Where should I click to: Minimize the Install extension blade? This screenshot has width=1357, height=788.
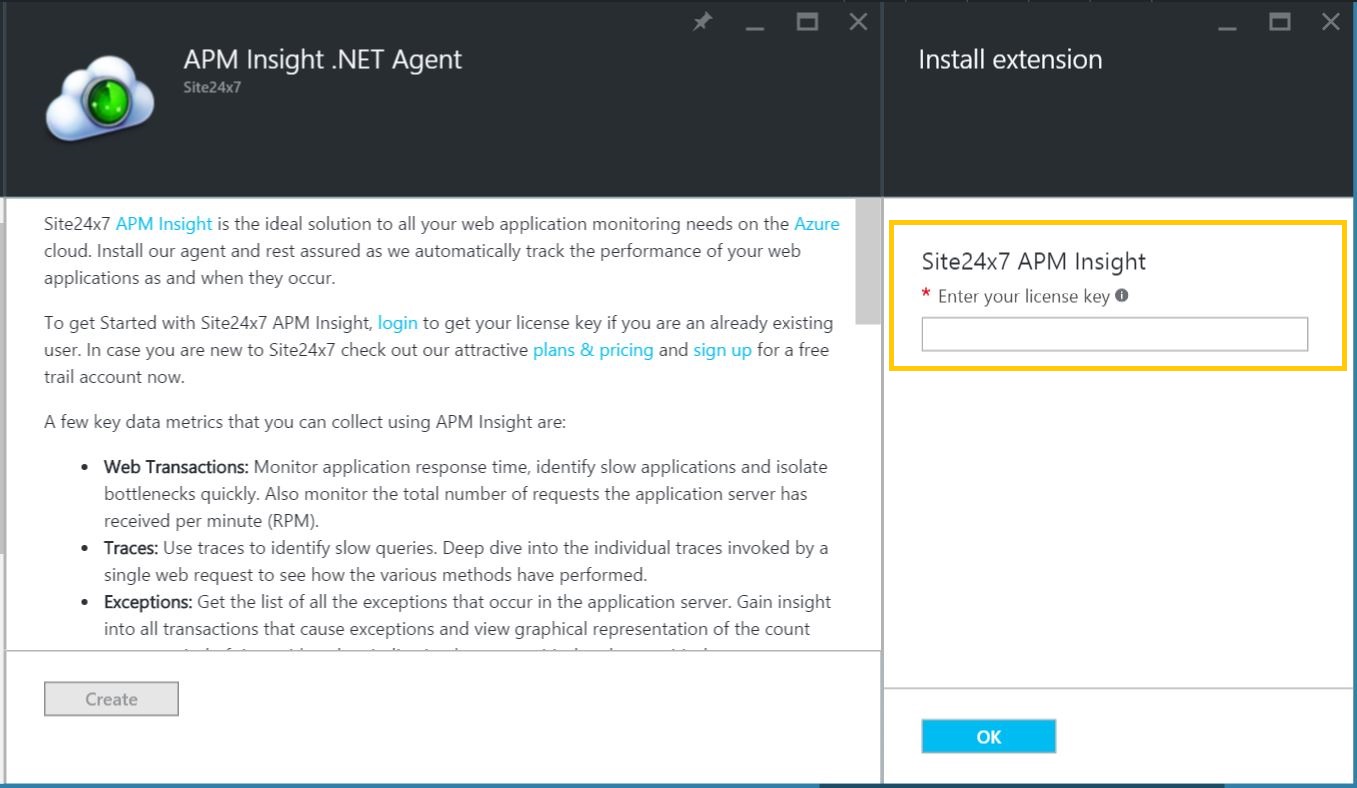point(1228,23)
